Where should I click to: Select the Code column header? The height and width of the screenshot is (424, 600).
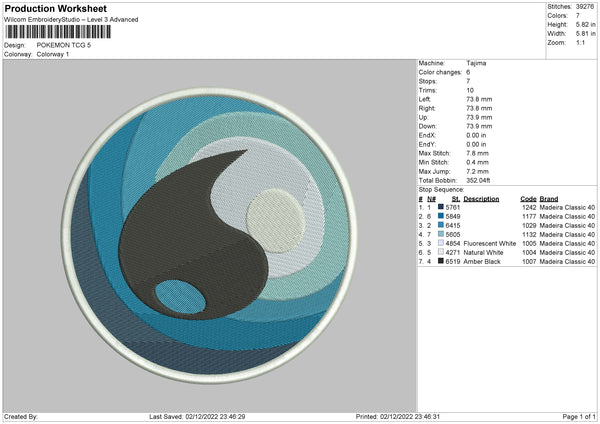(x=528, y=199)
